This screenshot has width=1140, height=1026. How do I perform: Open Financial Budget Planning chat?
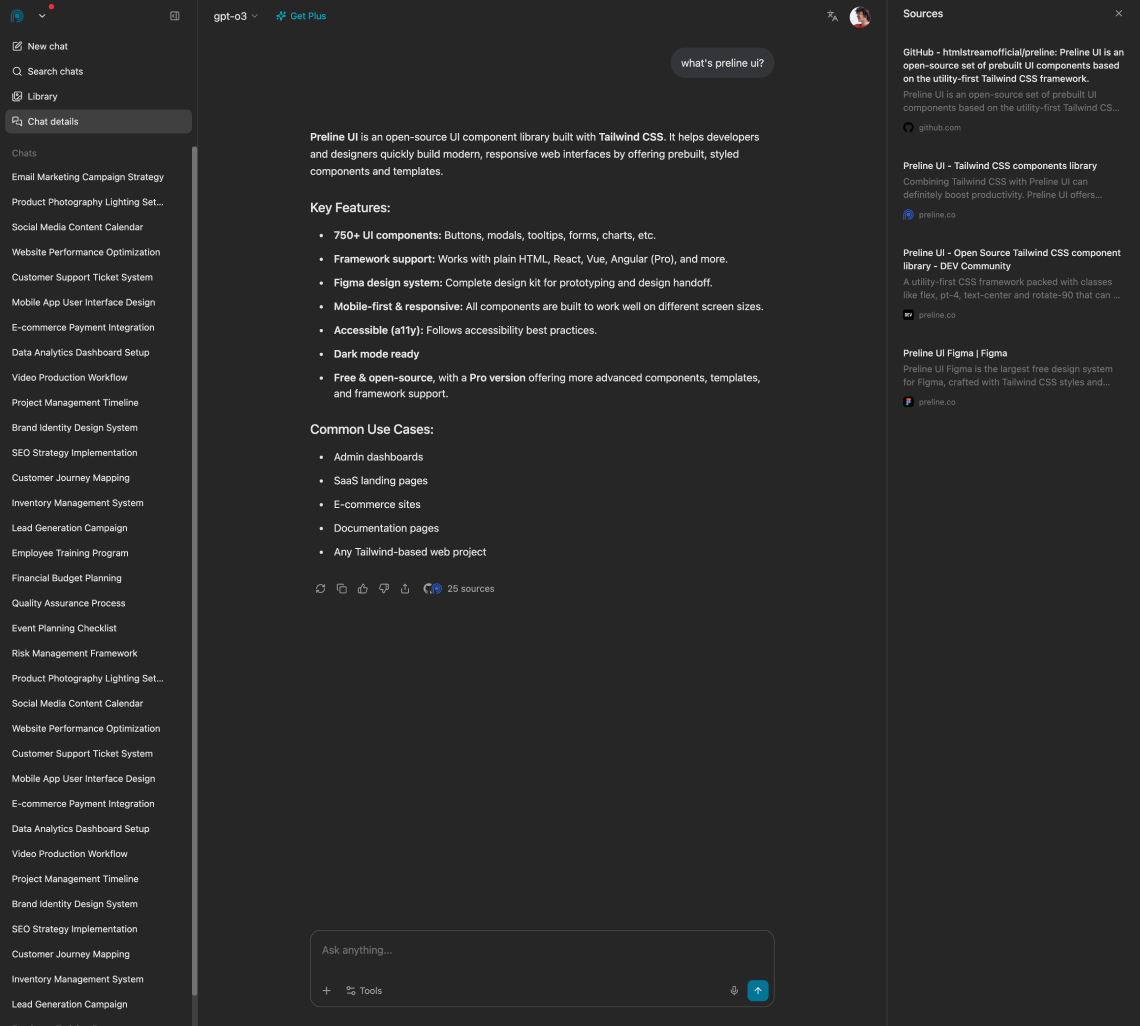click(67, 578)
